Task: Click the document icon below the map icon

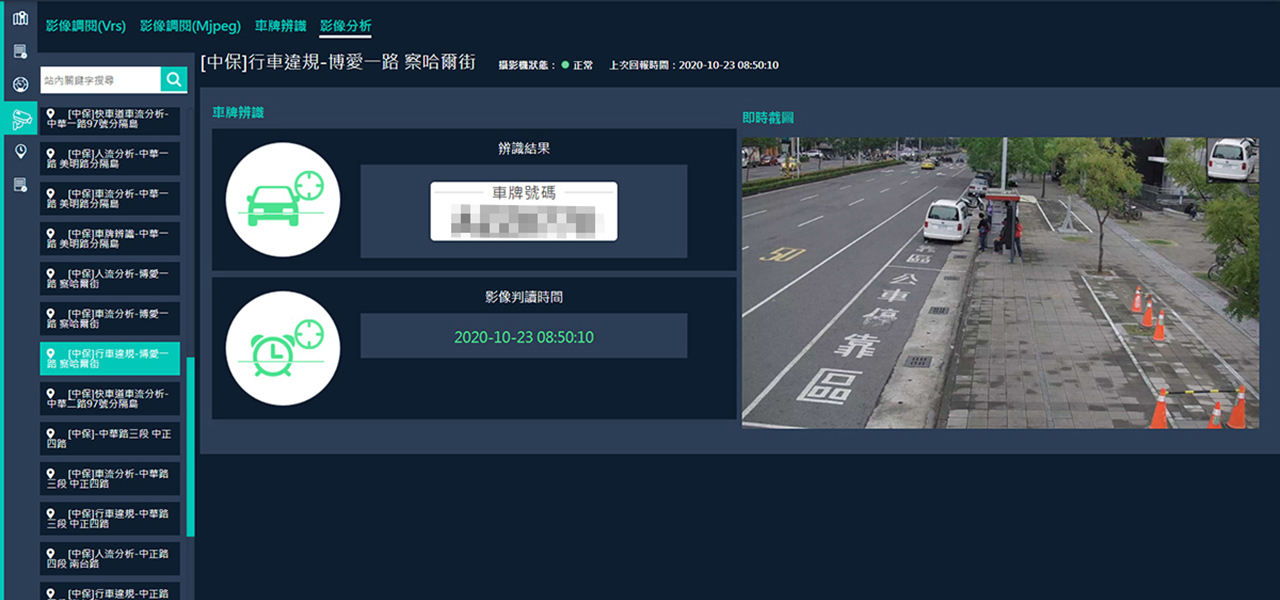Action: 20,51
